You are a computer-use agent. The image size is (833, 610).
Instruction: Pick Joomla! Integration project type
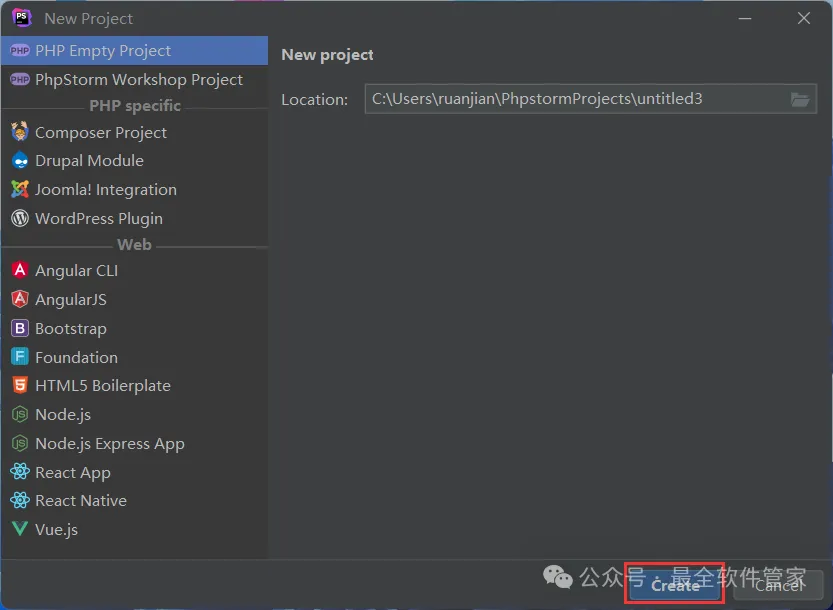pyautogui.click(x=134, y=190)
